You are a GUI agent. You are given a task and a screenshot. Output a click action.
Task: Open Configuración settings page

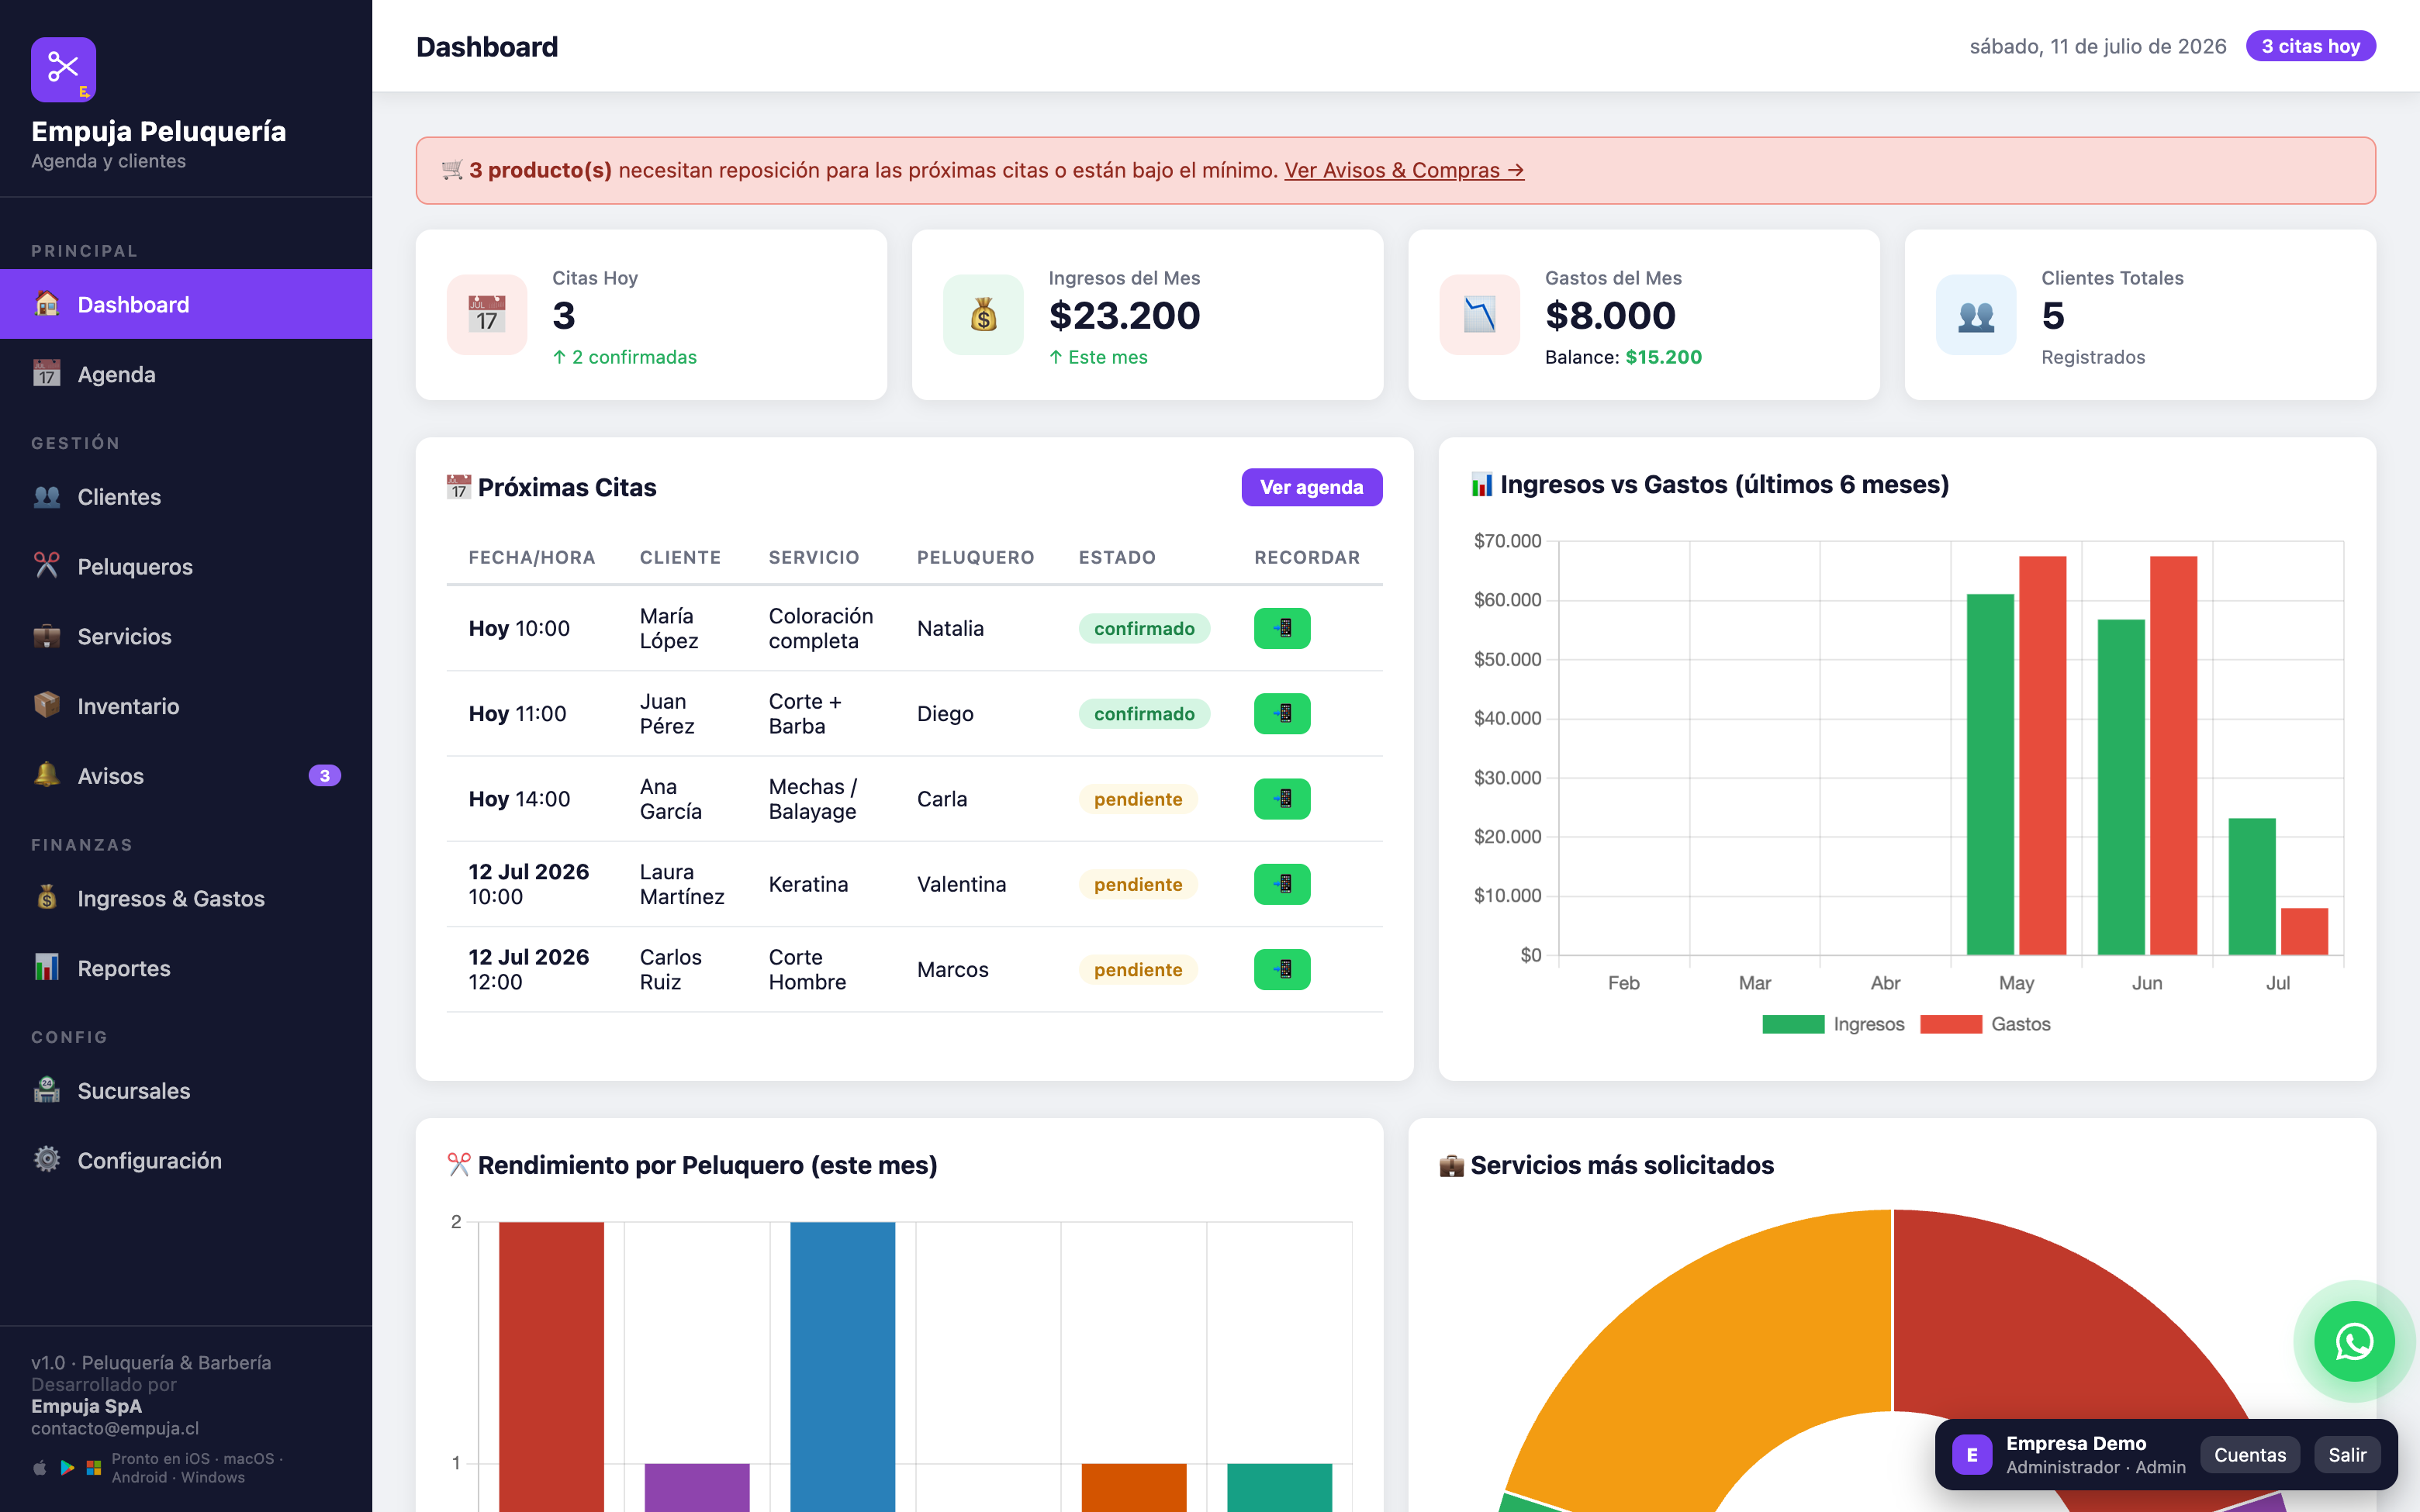(186, 1160)
